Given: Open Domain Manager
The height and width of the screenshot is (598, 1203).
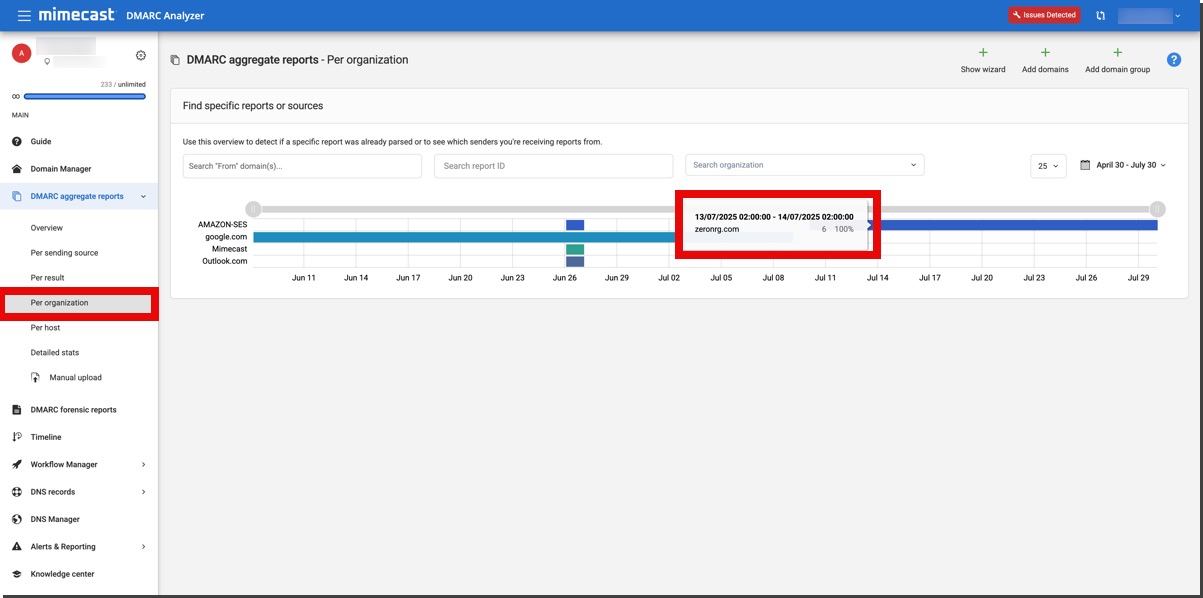Looking at the screenshot, I should click(x=61, y=169).
